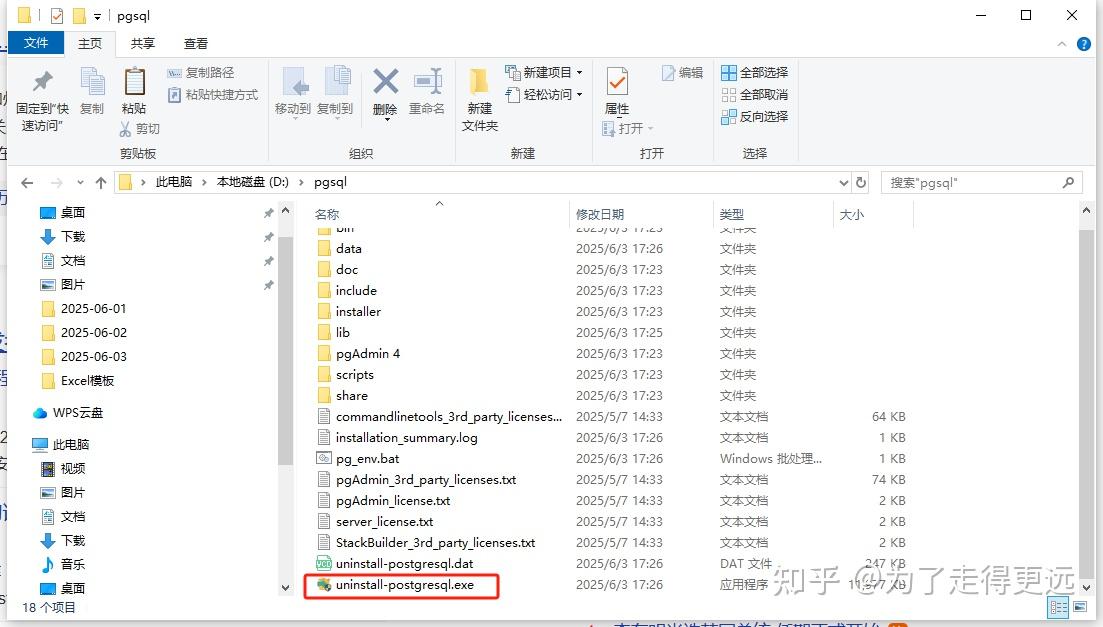The width and height of the screenshot is (1103, 627).
Task: Select 2025-06-01 folder in navigation pane
Action: [94, 309]
